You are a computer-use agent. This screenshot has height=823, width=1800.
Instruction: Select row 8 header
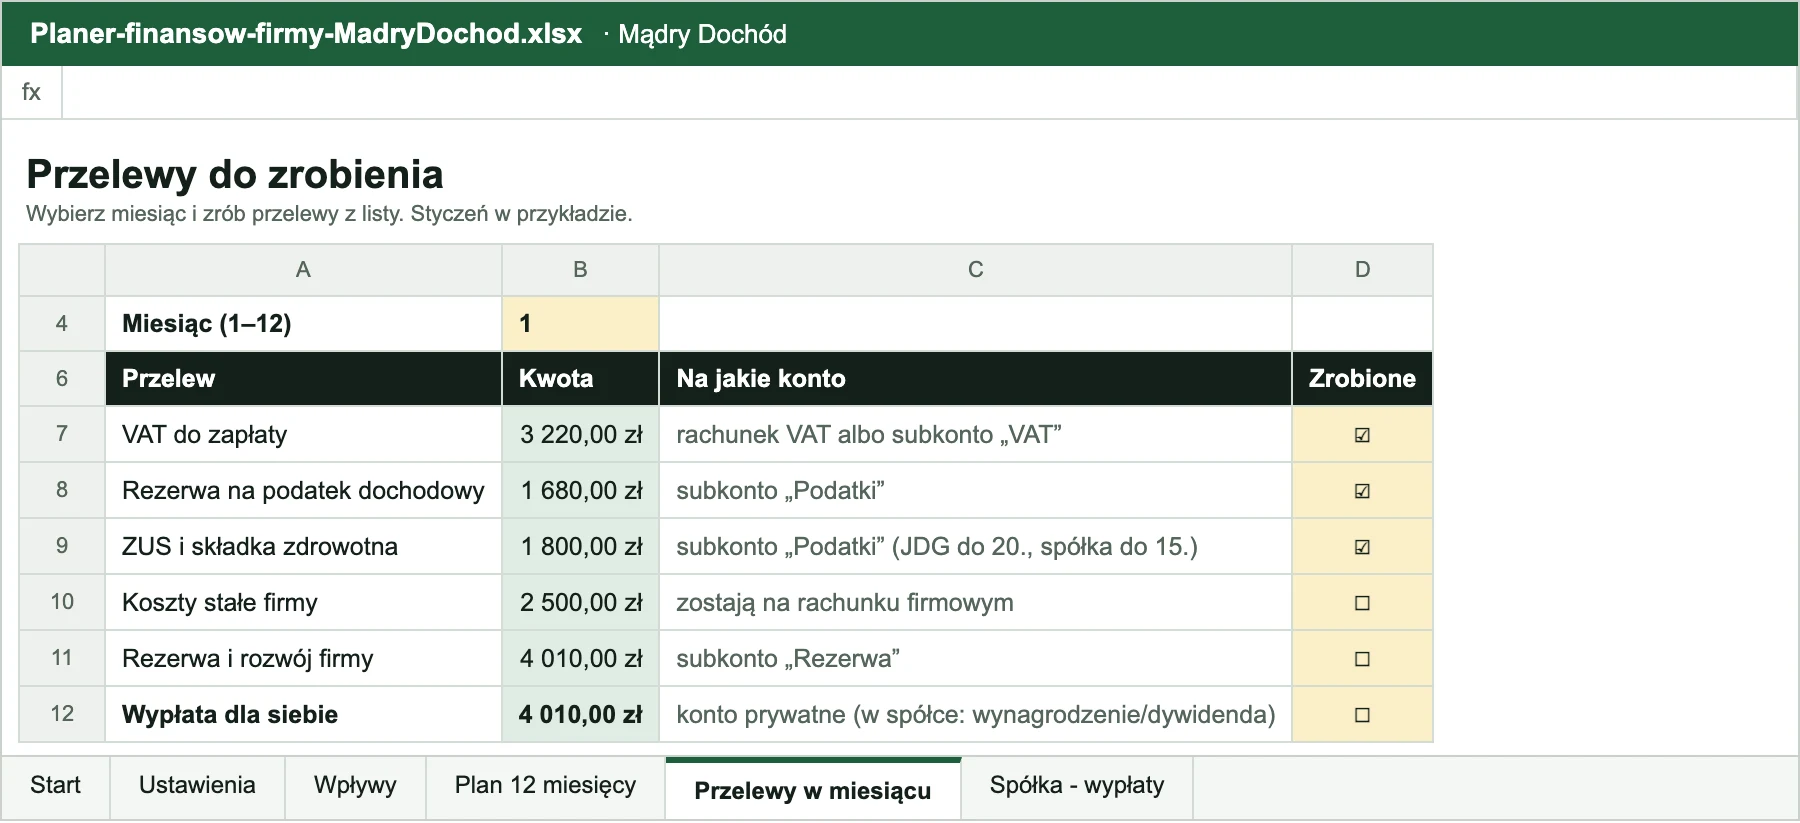click(x=62, y=490)
